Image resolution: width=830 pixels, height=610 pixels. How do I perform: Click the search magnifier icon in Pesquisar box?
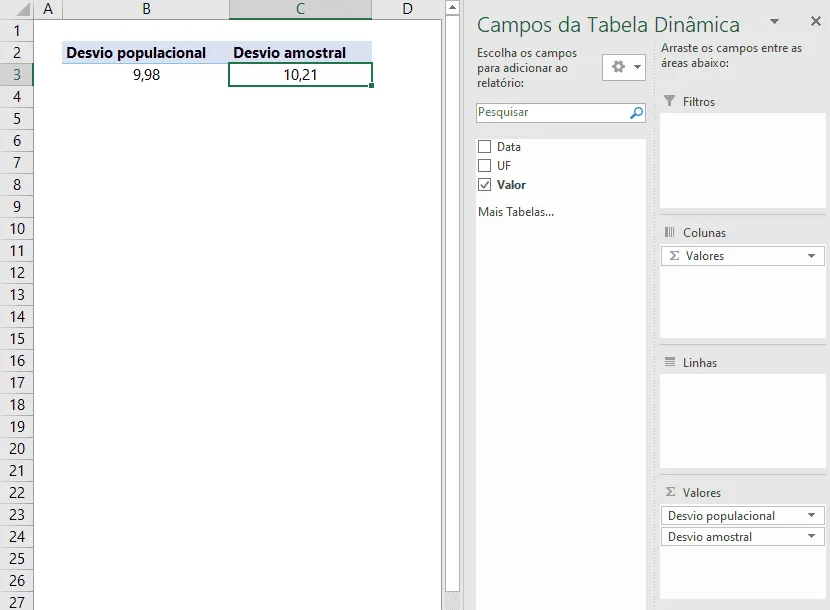point(636,113)
